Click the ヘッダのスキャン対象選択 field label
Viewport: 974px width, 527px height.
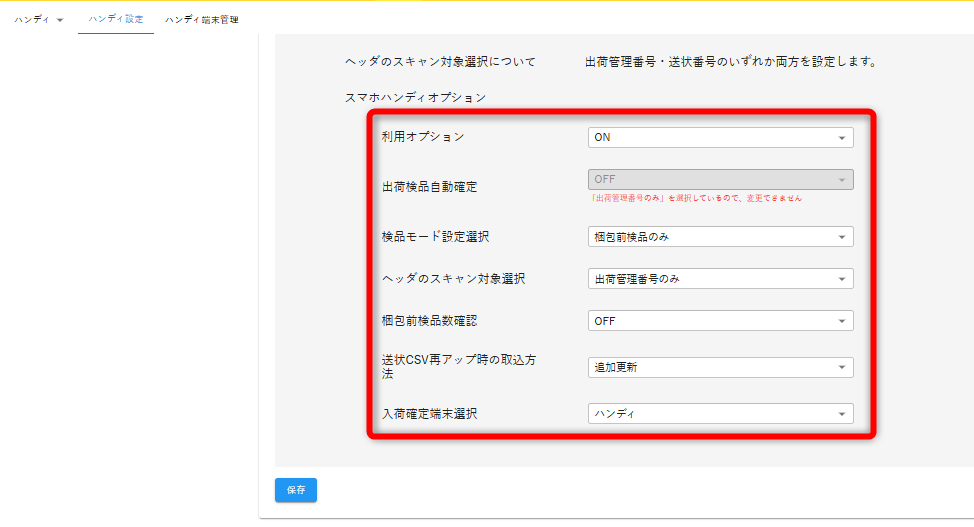pyautogui.click(x=453, y=279)
